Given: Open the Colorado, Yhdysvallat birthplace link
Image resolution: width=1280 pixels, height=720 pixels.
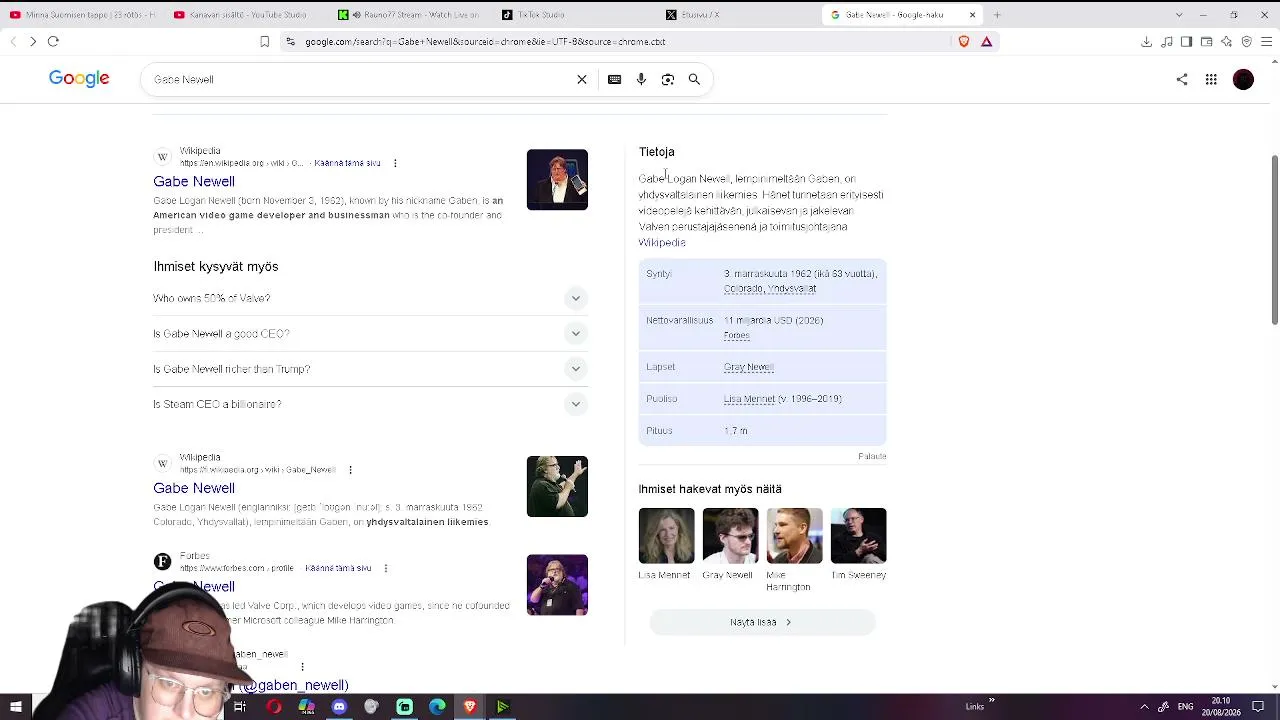Looking at the screenshot, I should [x=770, y=289].
